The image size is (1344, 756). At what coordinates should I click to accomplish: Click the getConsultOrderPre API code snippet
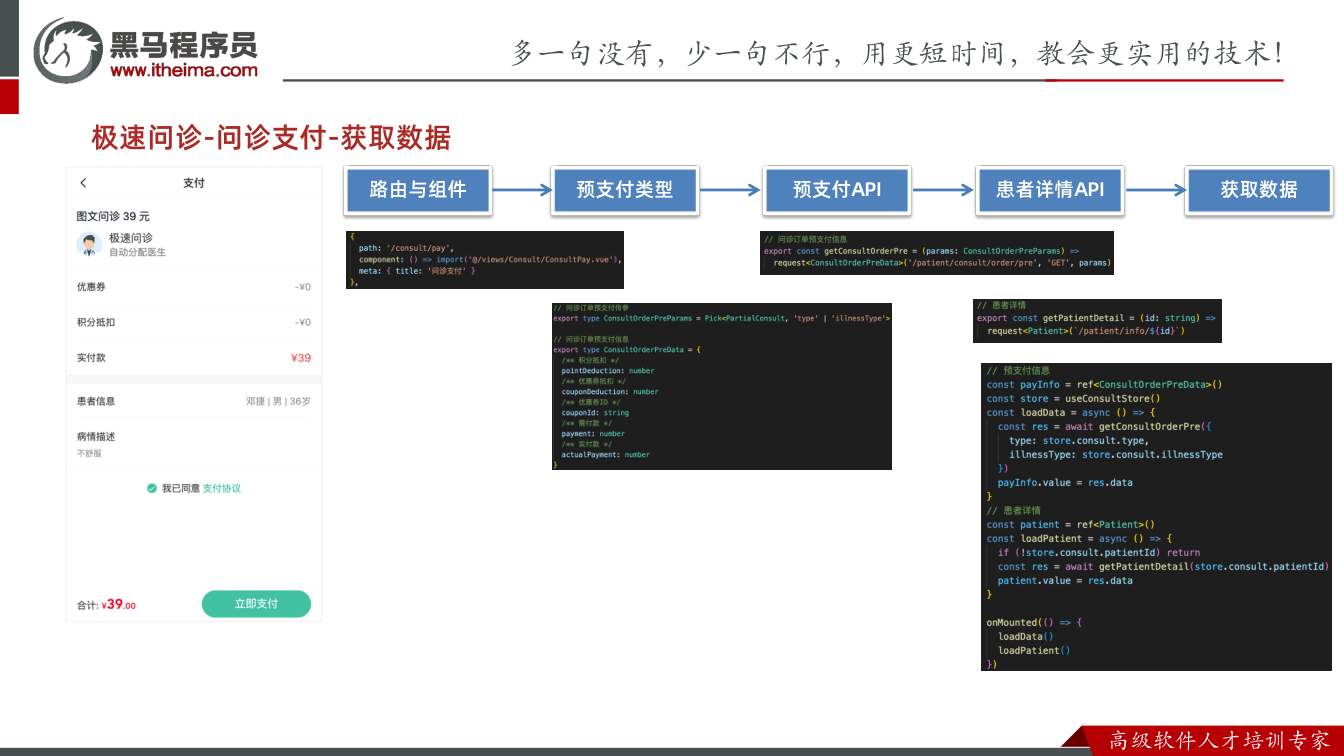click(x=937, y=252)
